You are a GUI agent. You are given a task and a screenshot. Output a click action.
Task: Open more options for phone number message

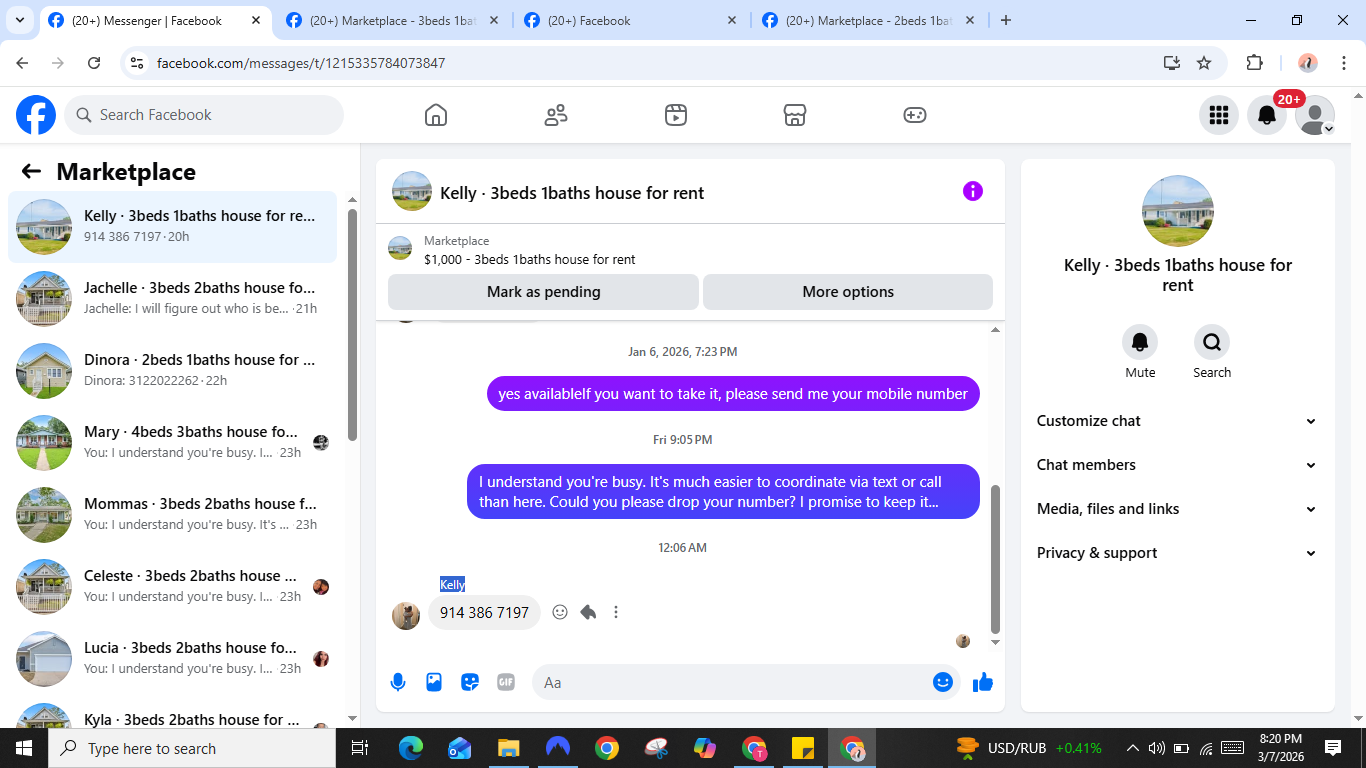click(x=616, y=612)
